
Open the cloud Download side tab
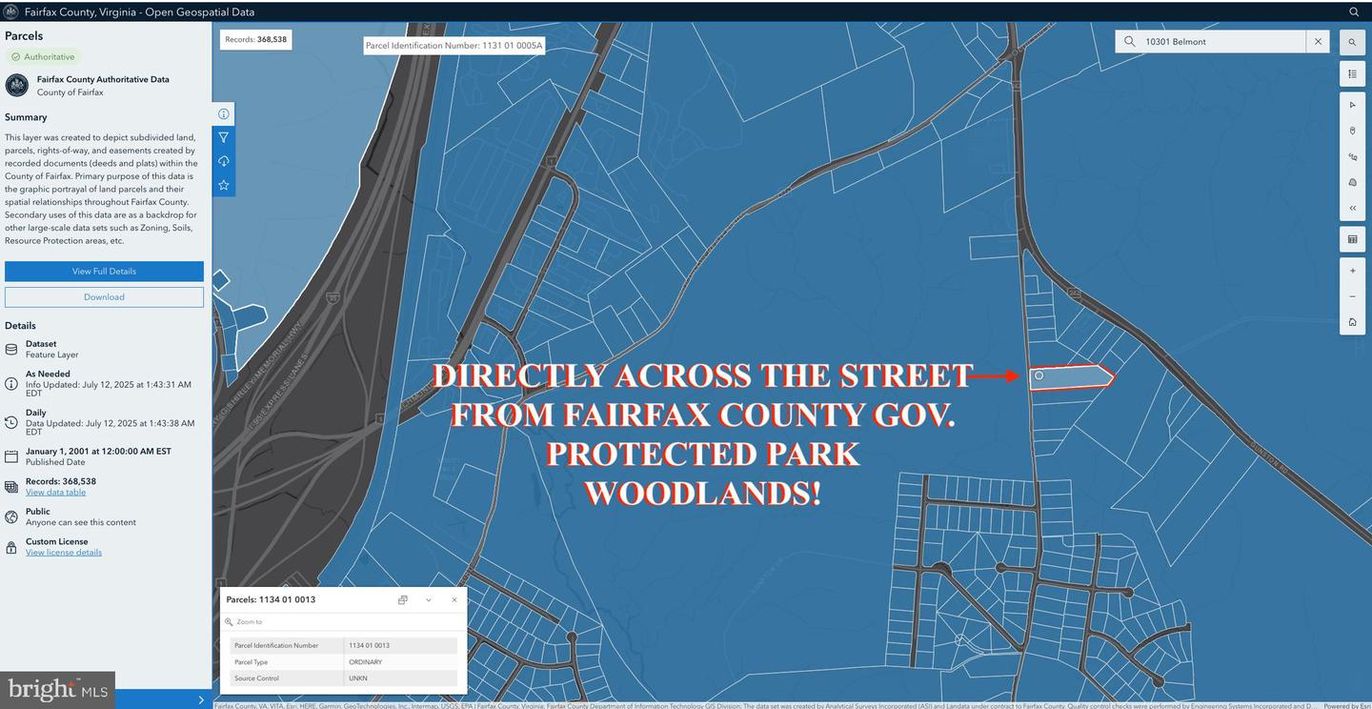point(223,161)
